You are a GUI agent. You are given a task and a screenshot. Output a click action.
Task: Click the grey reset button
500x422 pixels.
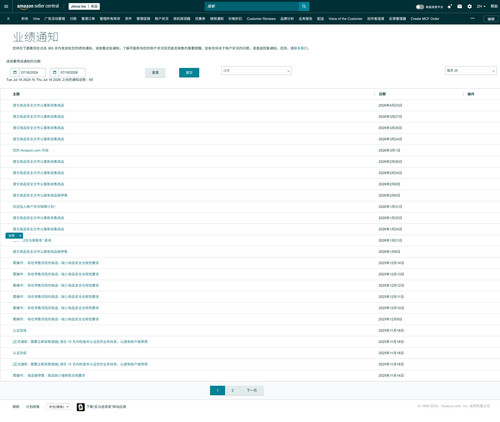coord(155,73)
